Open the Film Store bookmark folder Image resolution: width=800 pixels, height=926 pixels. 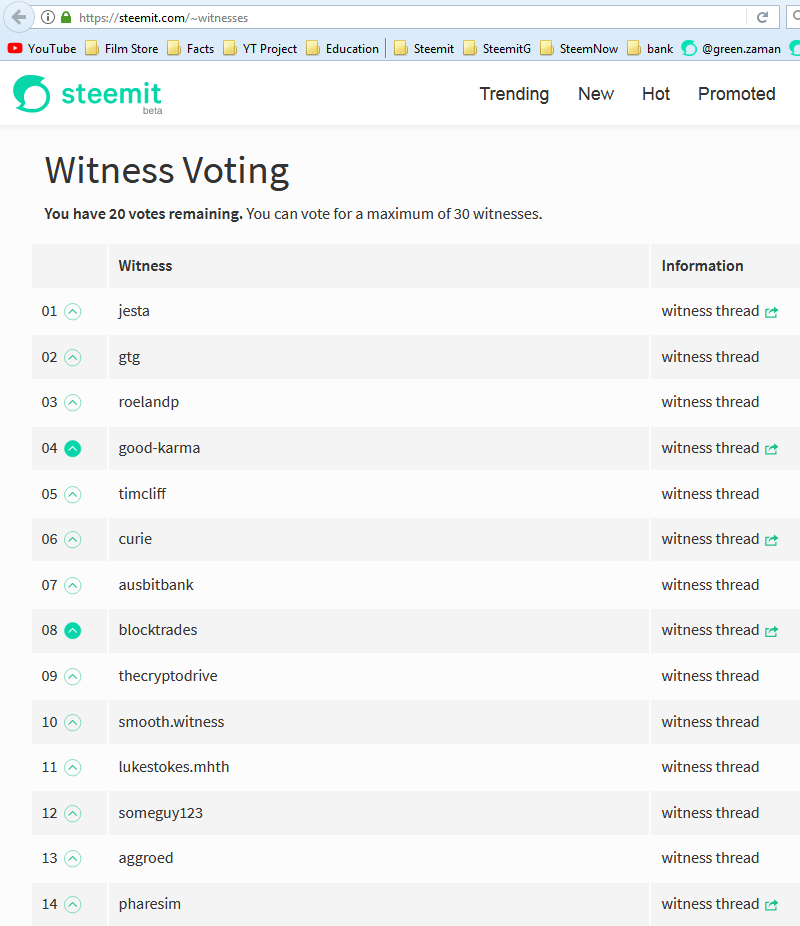tap(121, 48)
